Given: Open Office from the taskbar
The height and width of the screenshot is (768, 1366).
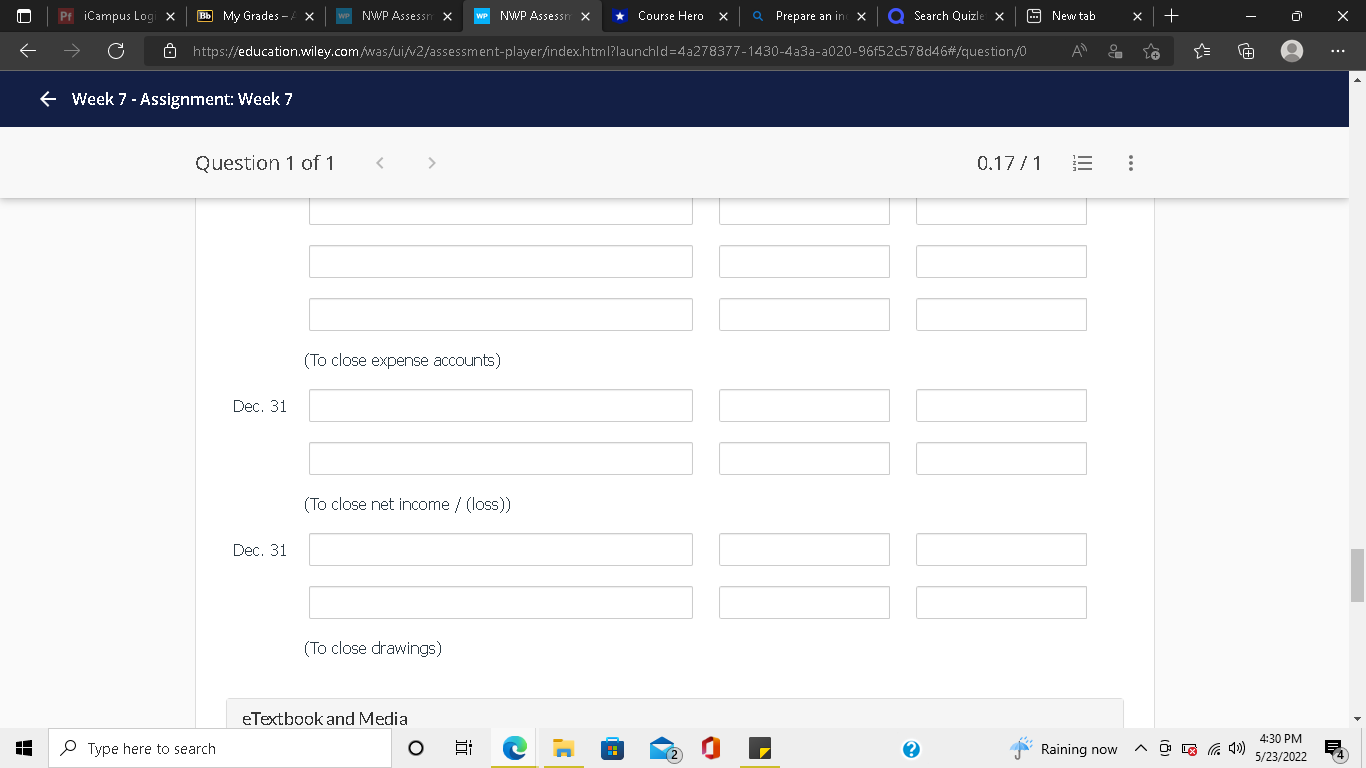Looking at the screenshot, I should [711, 748].
